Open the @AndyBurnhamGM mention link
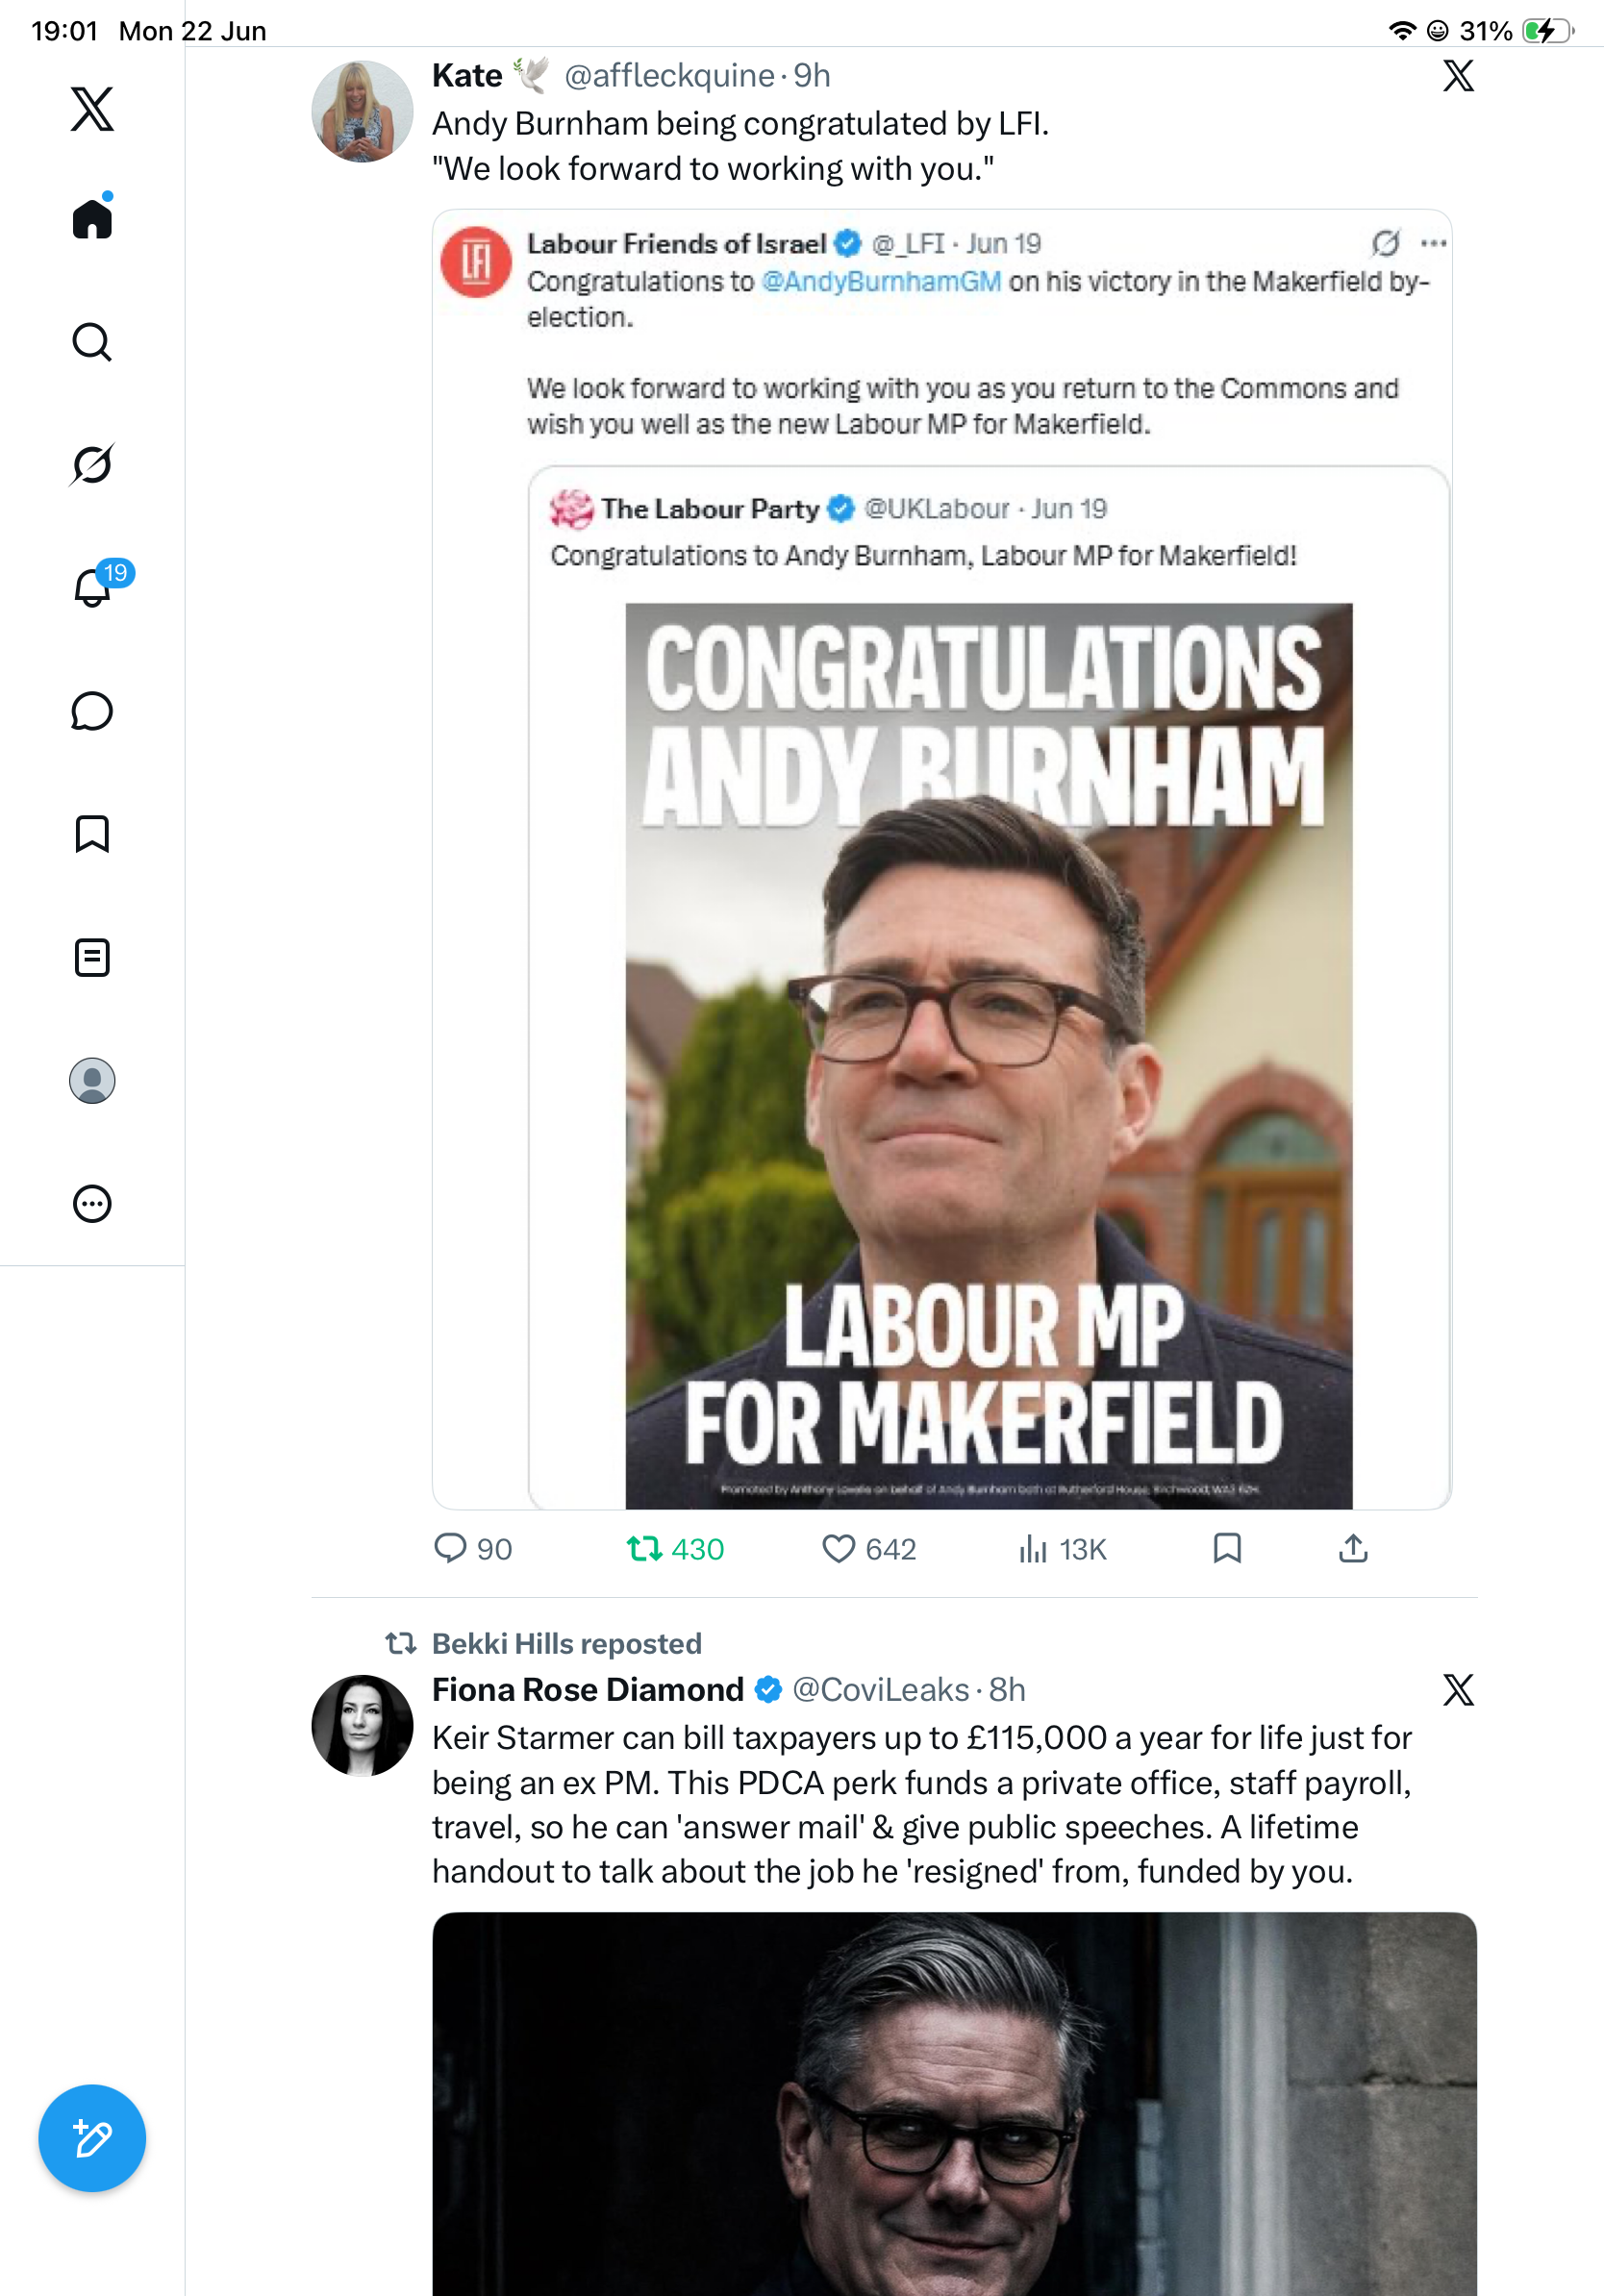 (x=881, y=282)
